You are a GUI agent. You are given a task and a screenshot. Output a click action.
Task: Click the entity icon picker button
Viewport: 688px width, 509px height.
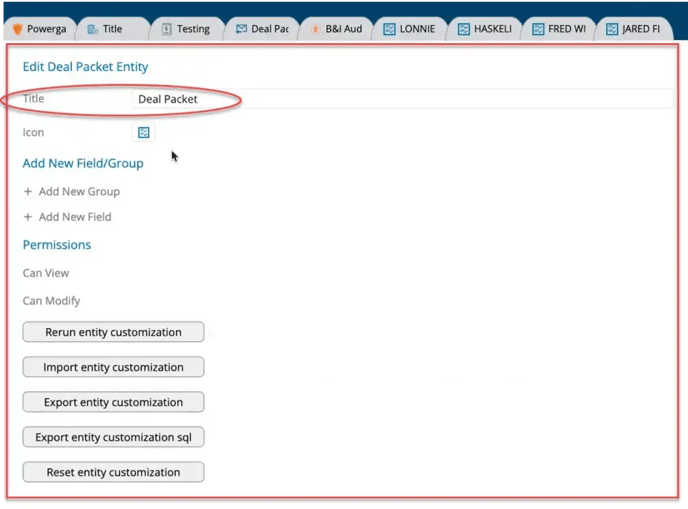pyautogui.click(x=144, y=132)
